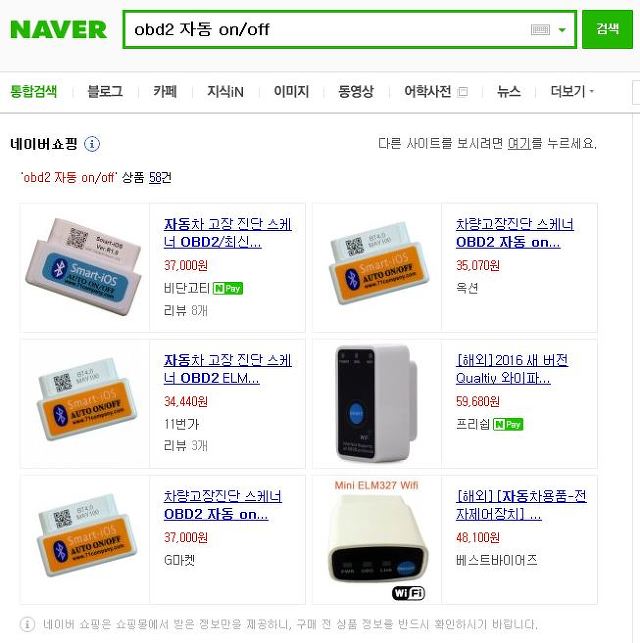The width and height of the screenshot is (640, 643).
Task: Open the blue Smart-iOS OBD2 product thumbnail
Action: click(84, 267)
